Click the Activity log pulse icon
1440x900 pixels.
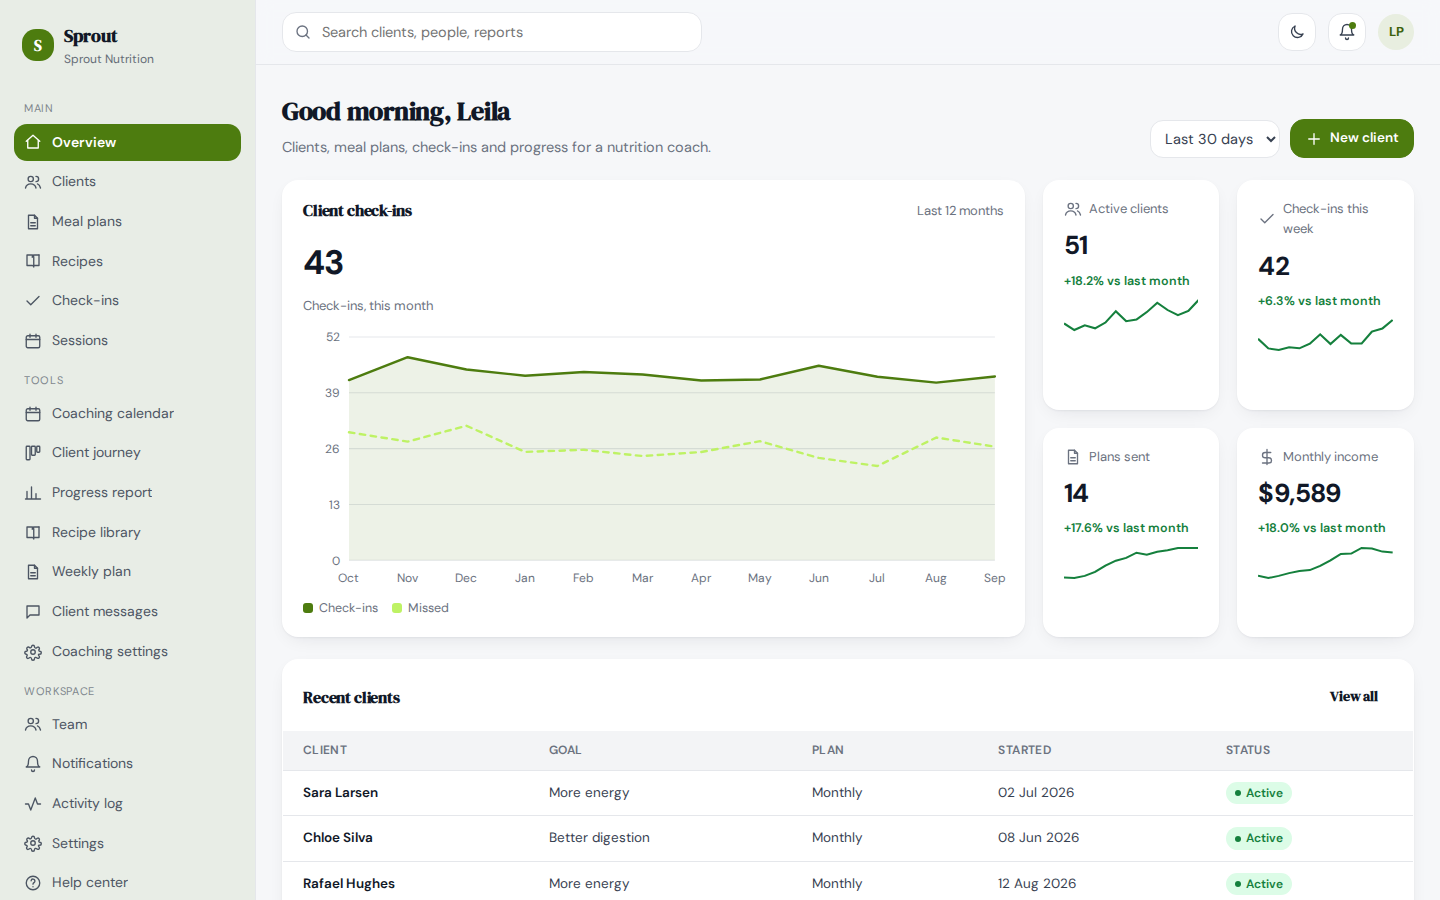33,804
